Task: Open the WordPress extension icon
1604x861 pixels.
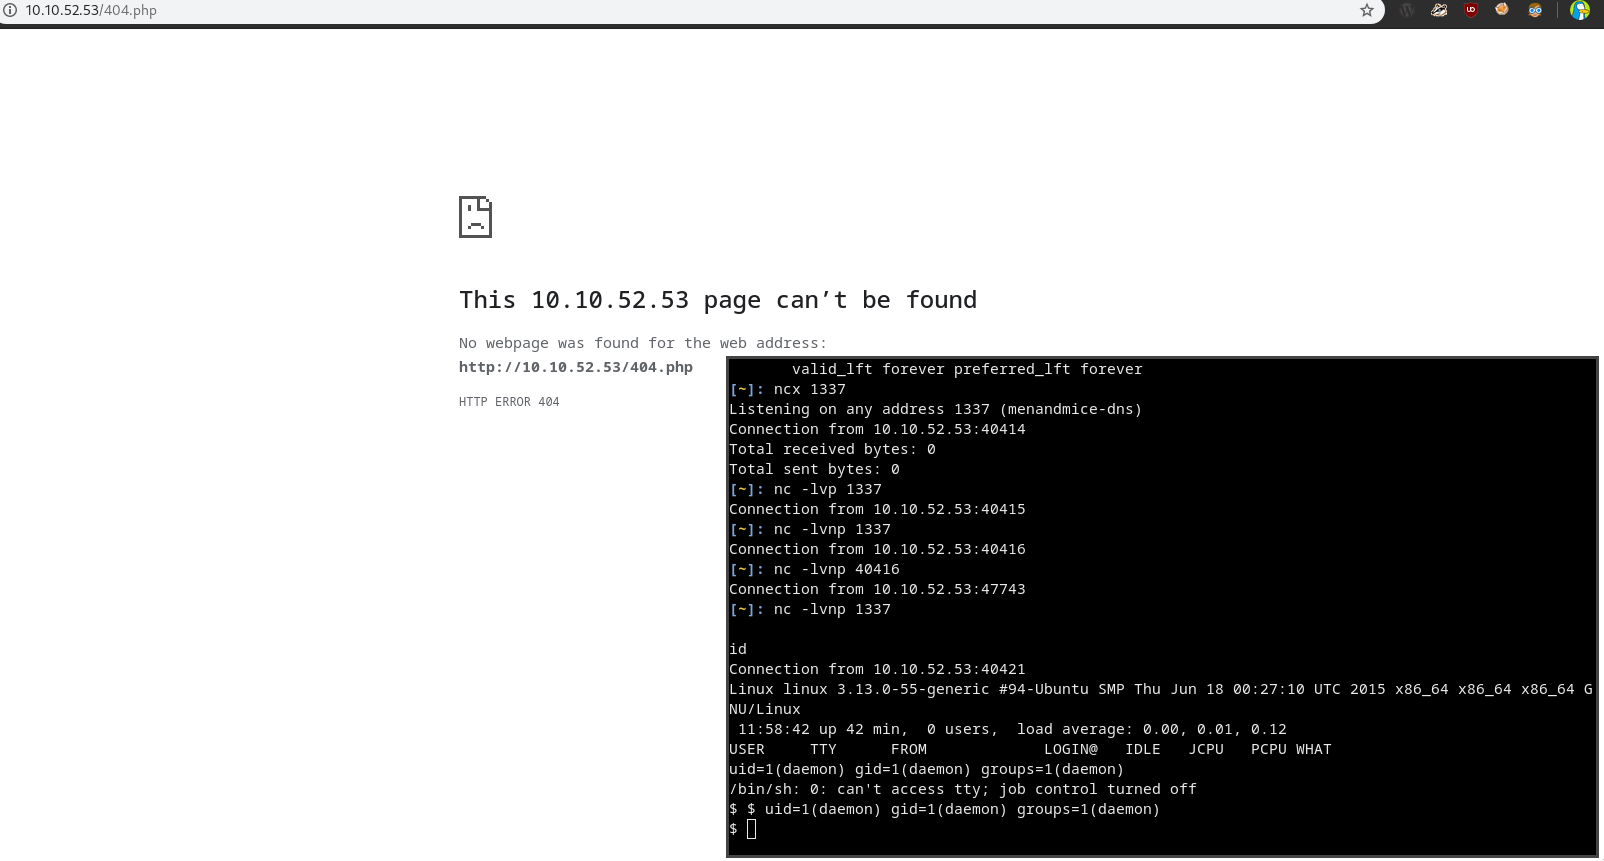Action: tap(1407, 10)
